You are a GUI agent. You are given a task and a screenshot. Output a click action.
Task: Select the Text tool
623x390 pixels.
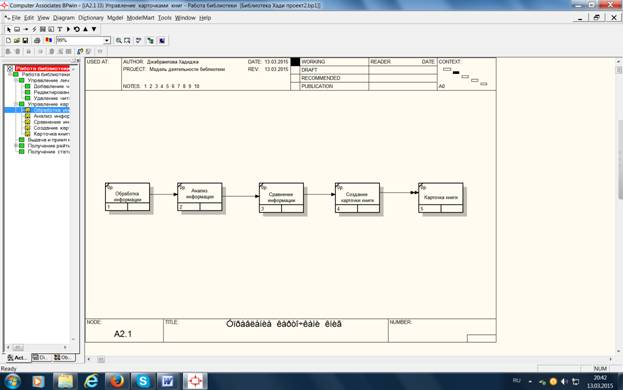point(60,29)
